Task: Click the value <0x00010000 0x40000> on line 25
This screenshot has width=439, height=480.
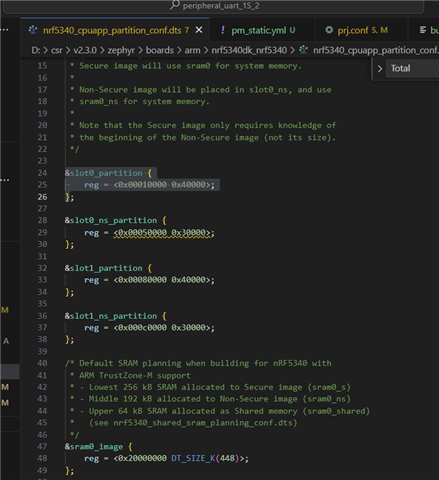Action: pos(162,185)
